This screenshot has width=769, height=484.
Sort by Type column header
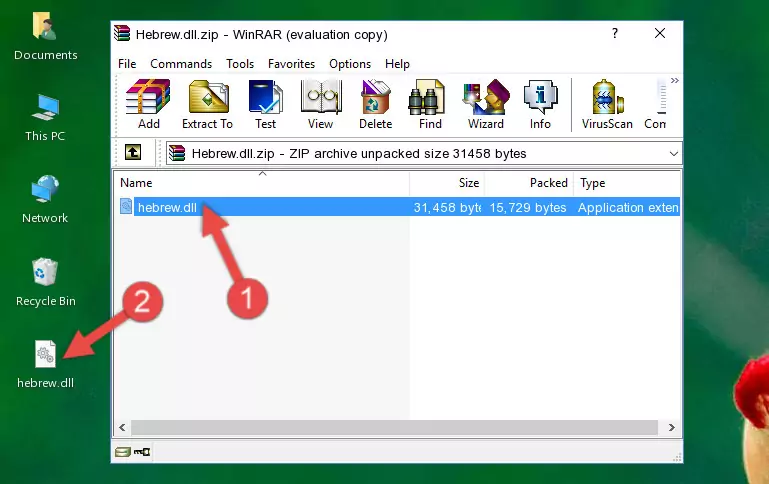coord(627,182)
